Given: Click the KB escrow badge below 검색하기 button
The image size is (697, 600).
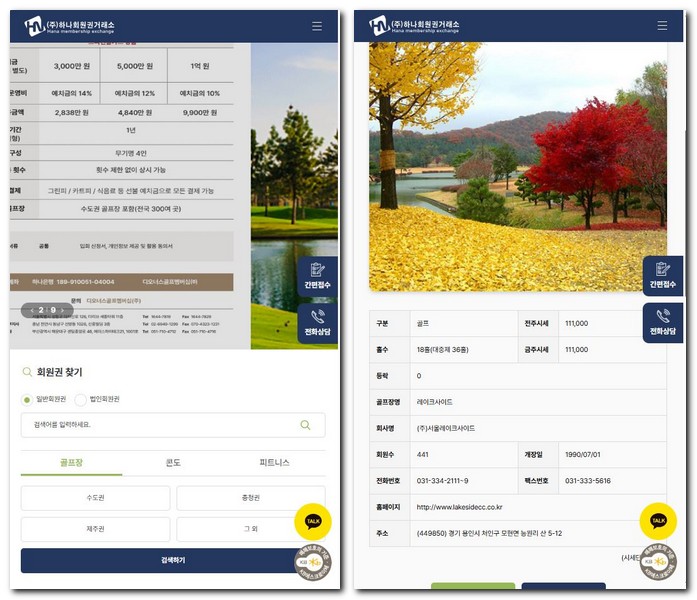Looking at the screenshot, I should coord(313,563).
